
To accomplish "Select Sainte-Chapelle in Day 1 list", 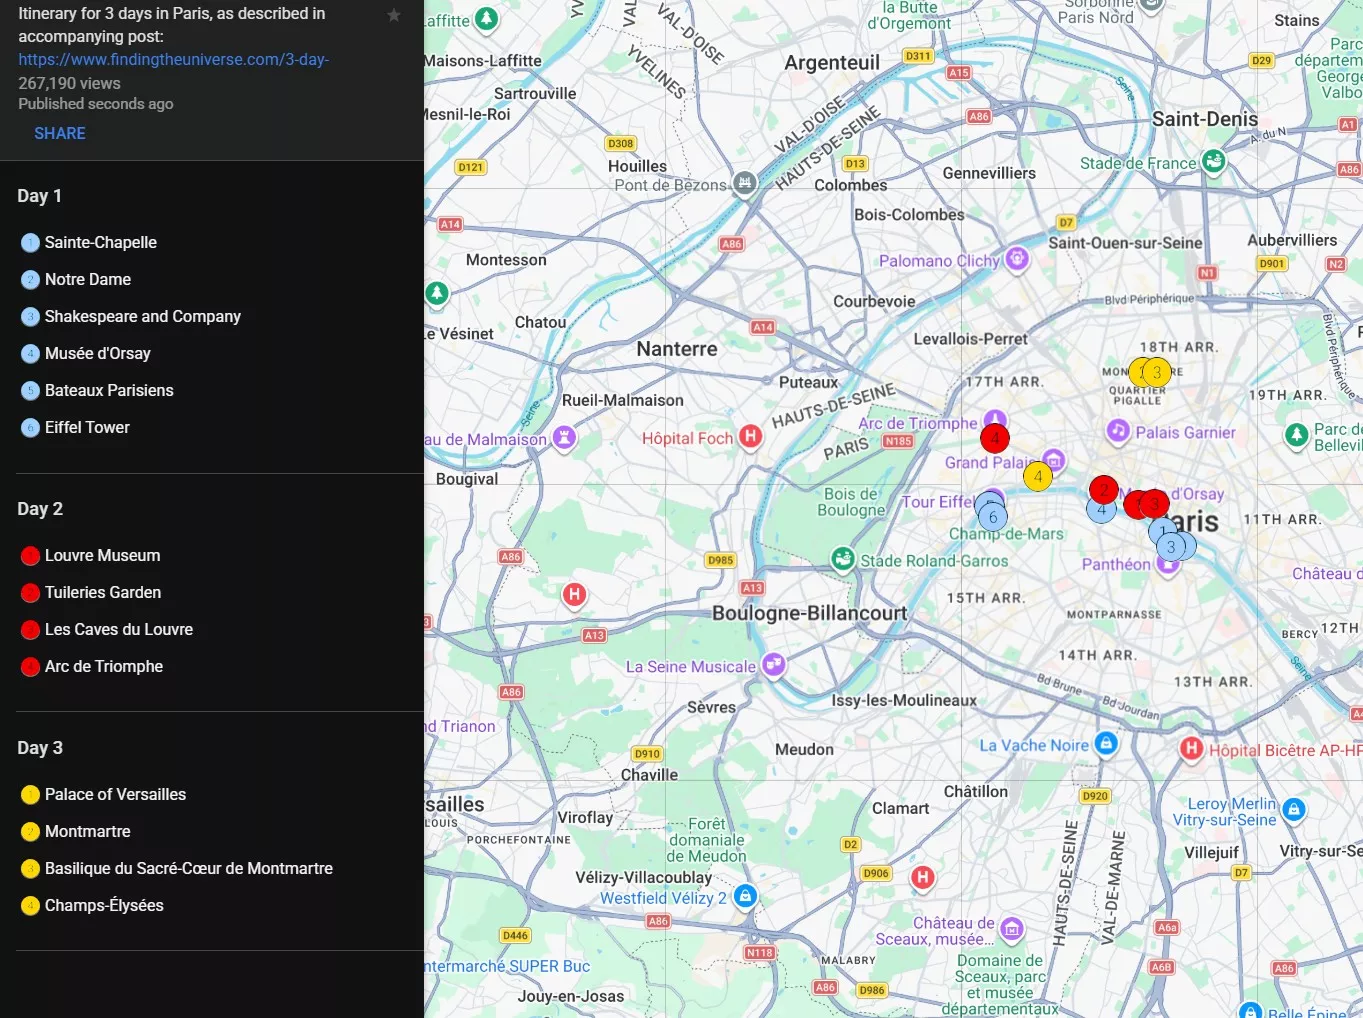I will point(101,242).
